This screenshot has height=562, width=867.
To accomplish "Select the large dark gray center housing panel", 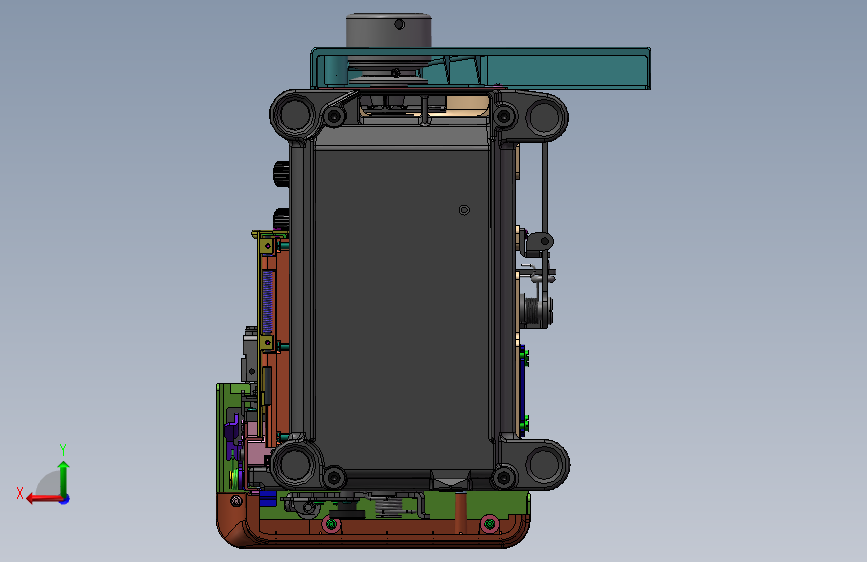I will click(x=402, y=310).
